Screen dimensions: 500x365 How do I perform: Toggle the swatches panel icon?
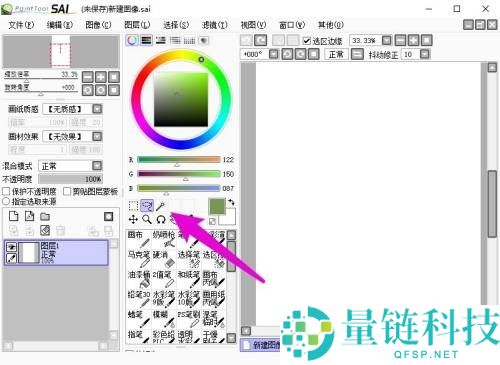(x=190, y=40)
